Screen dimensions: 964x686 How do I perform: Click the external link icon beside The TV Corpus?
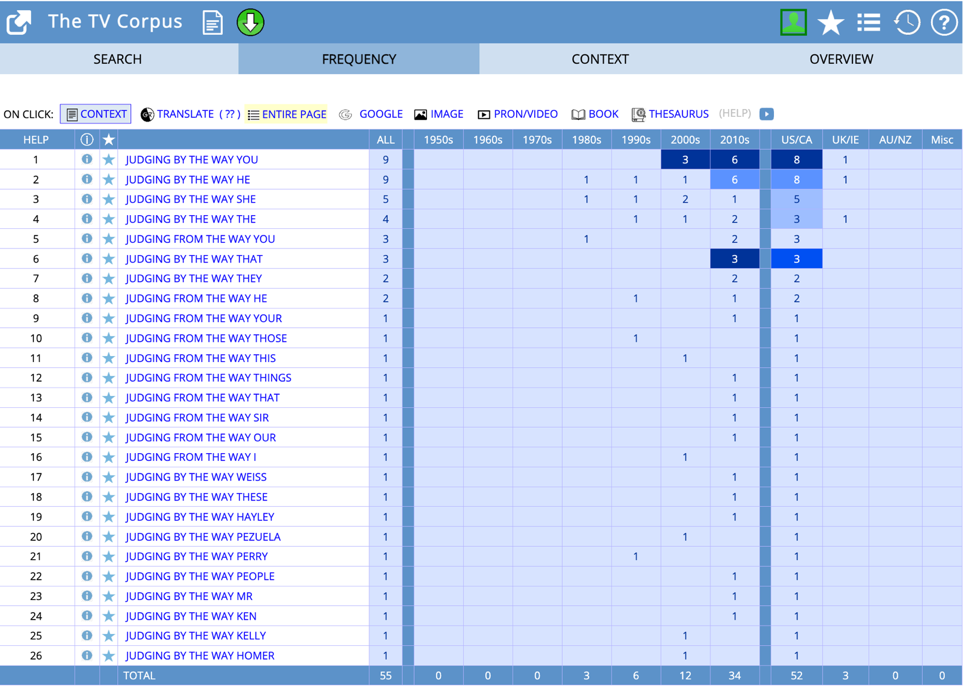point(18,23)
